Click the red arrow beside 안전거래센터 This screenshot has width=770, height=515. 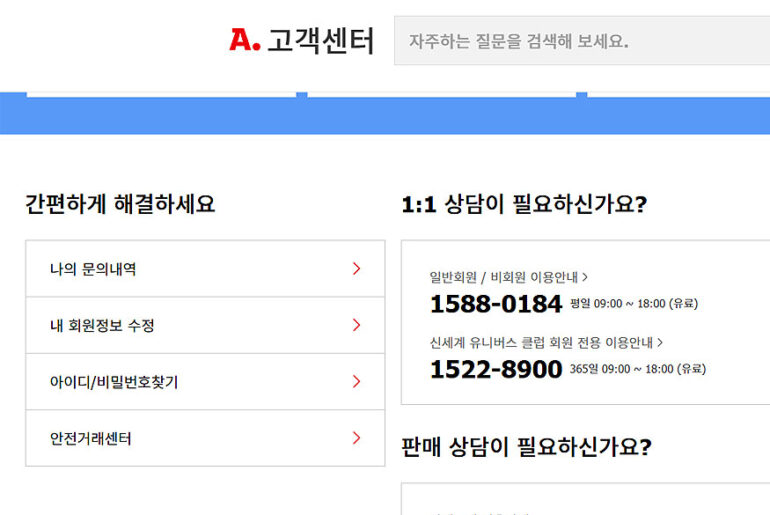coord(356,438)
